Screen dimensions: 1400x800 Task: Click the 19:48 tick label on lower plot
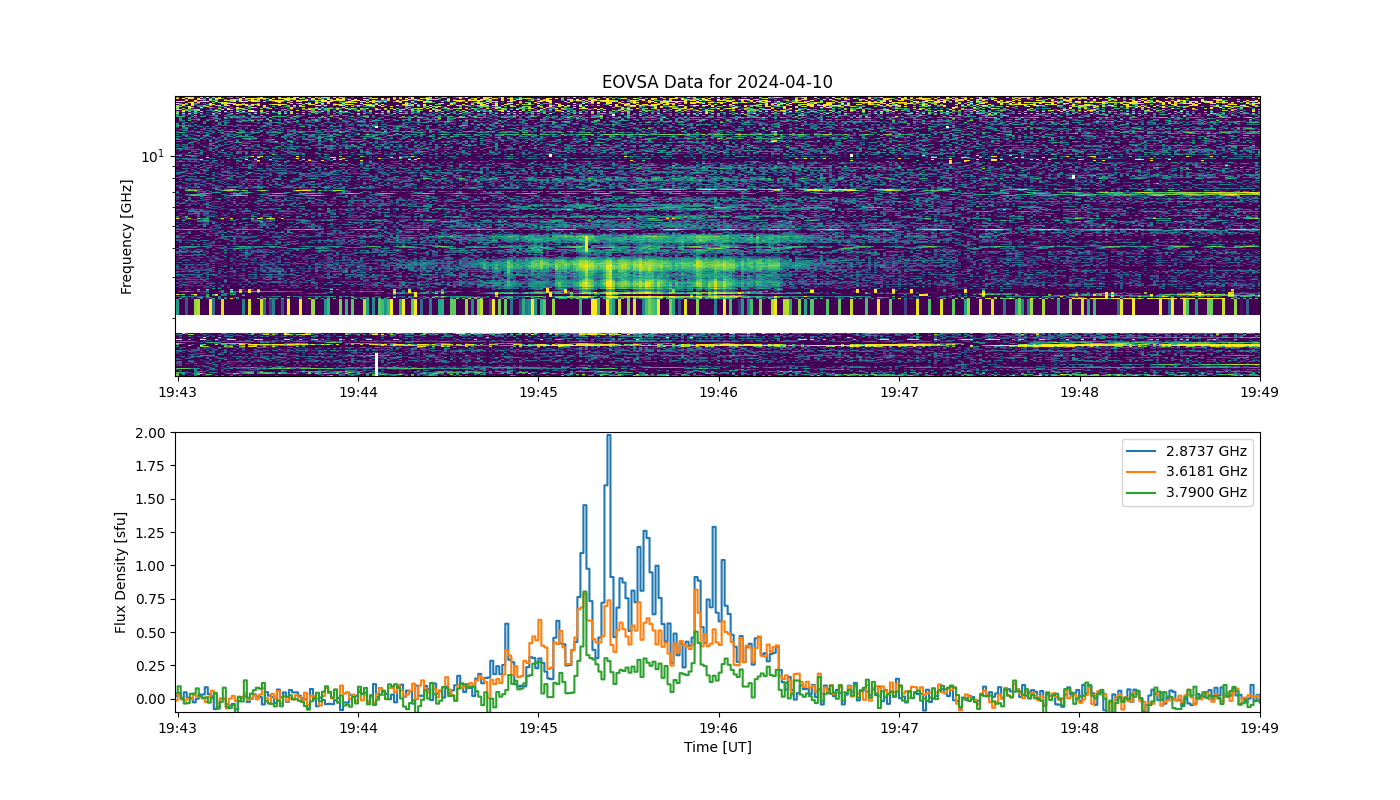(1080, 729)
